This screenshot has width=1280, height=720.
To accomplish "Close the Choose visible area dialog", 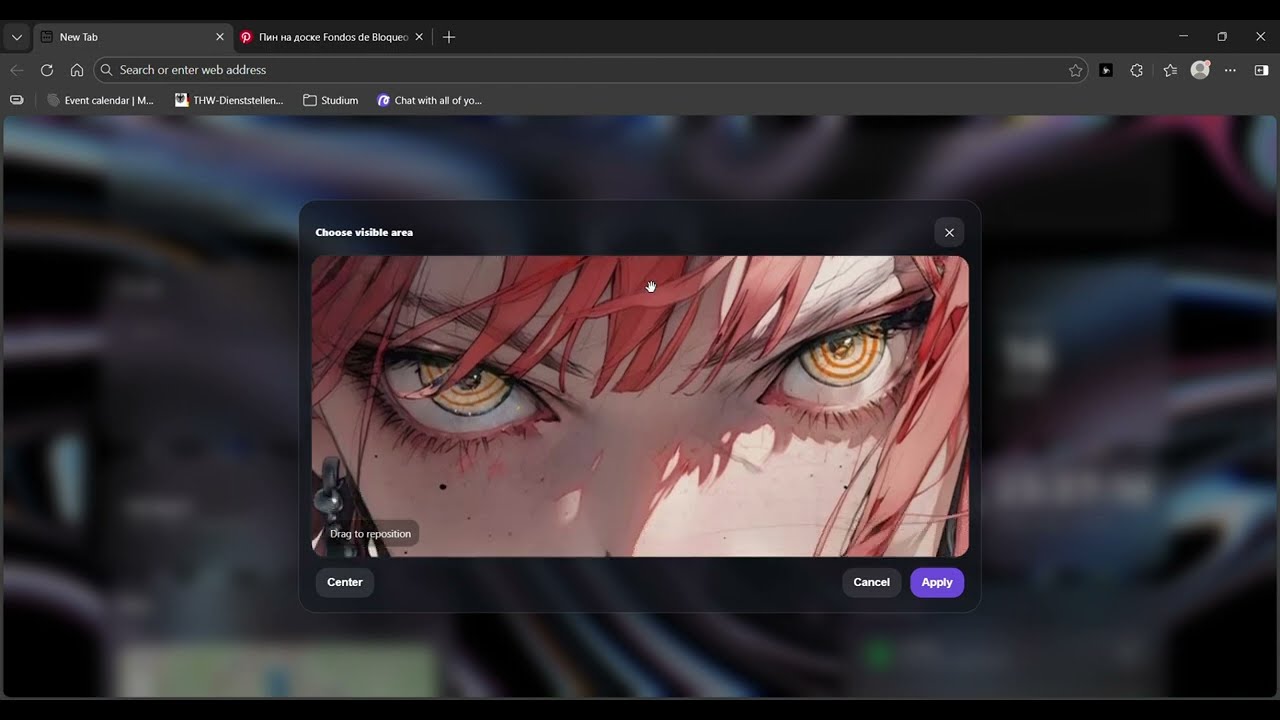I will pos(949,232).
